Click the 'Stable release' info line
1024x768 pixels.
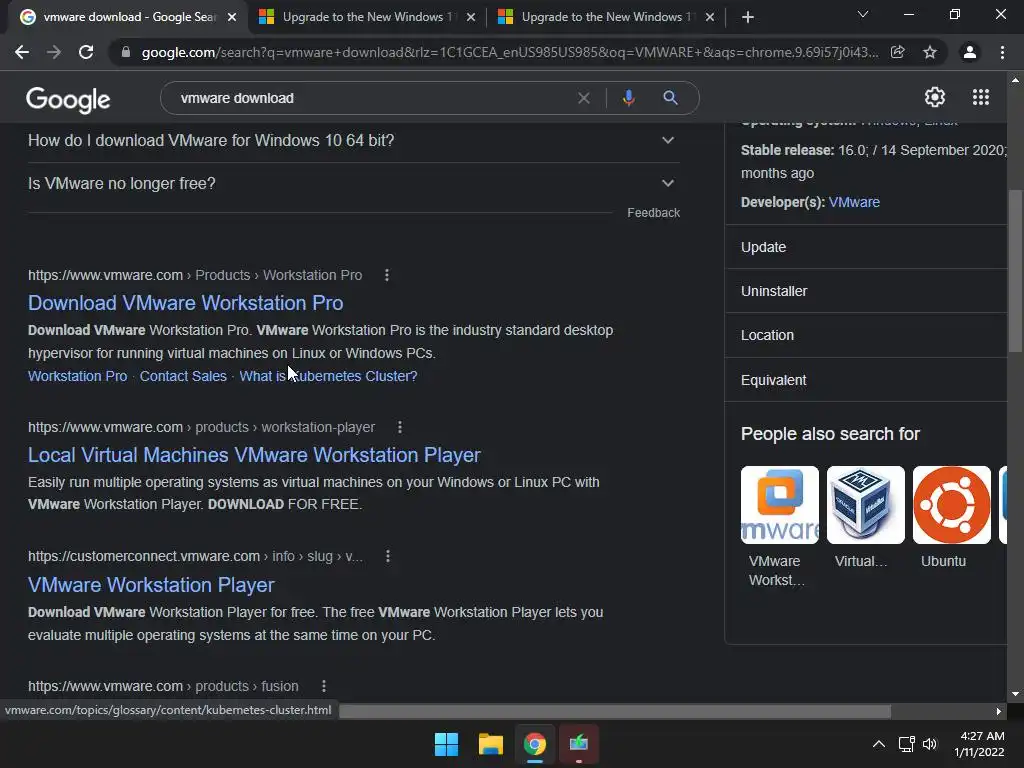pos(874,161)
